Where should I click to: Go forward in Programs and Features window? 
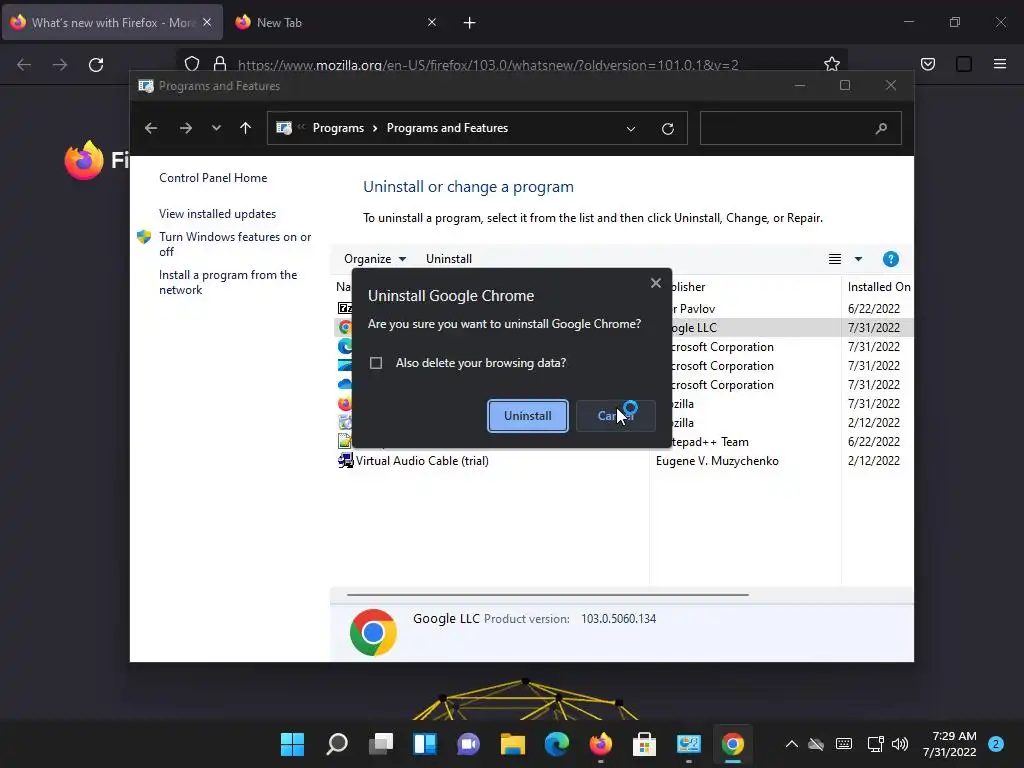click(x=186, y=128)
